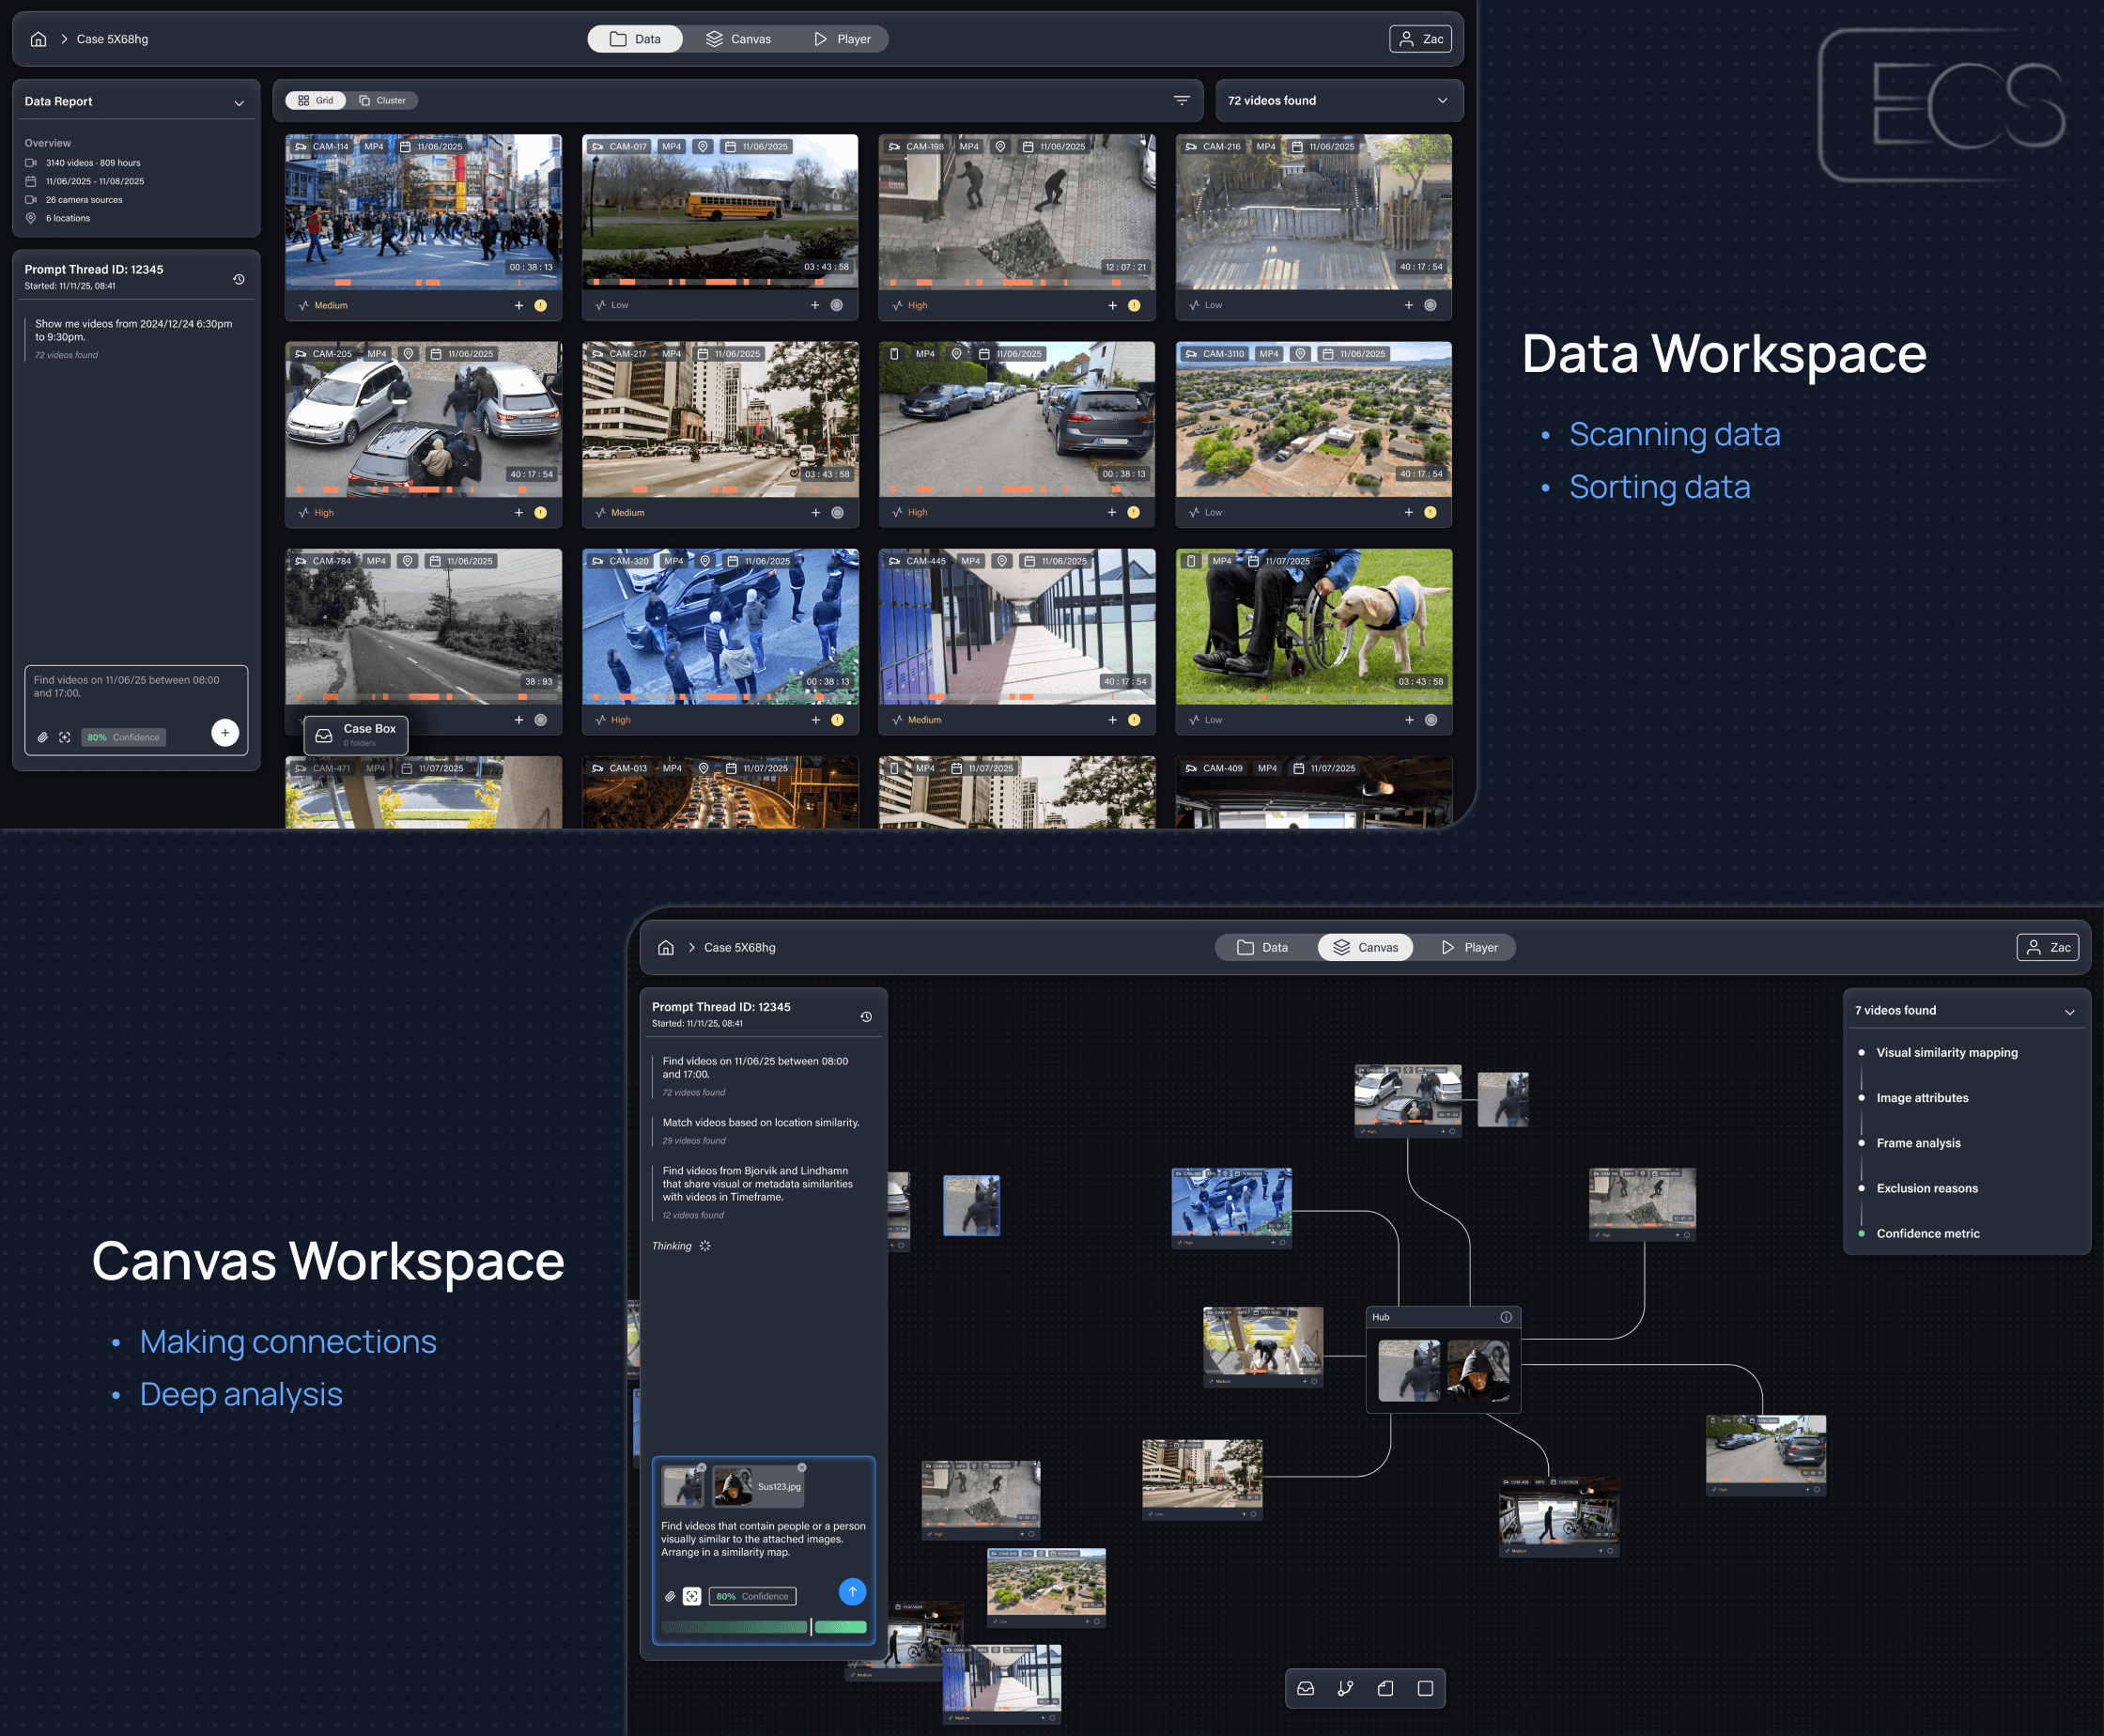Expand the 72 videos found dropdown
The height and width of the screenshot is (1736, 2104).
click(x=1441, y=101)
